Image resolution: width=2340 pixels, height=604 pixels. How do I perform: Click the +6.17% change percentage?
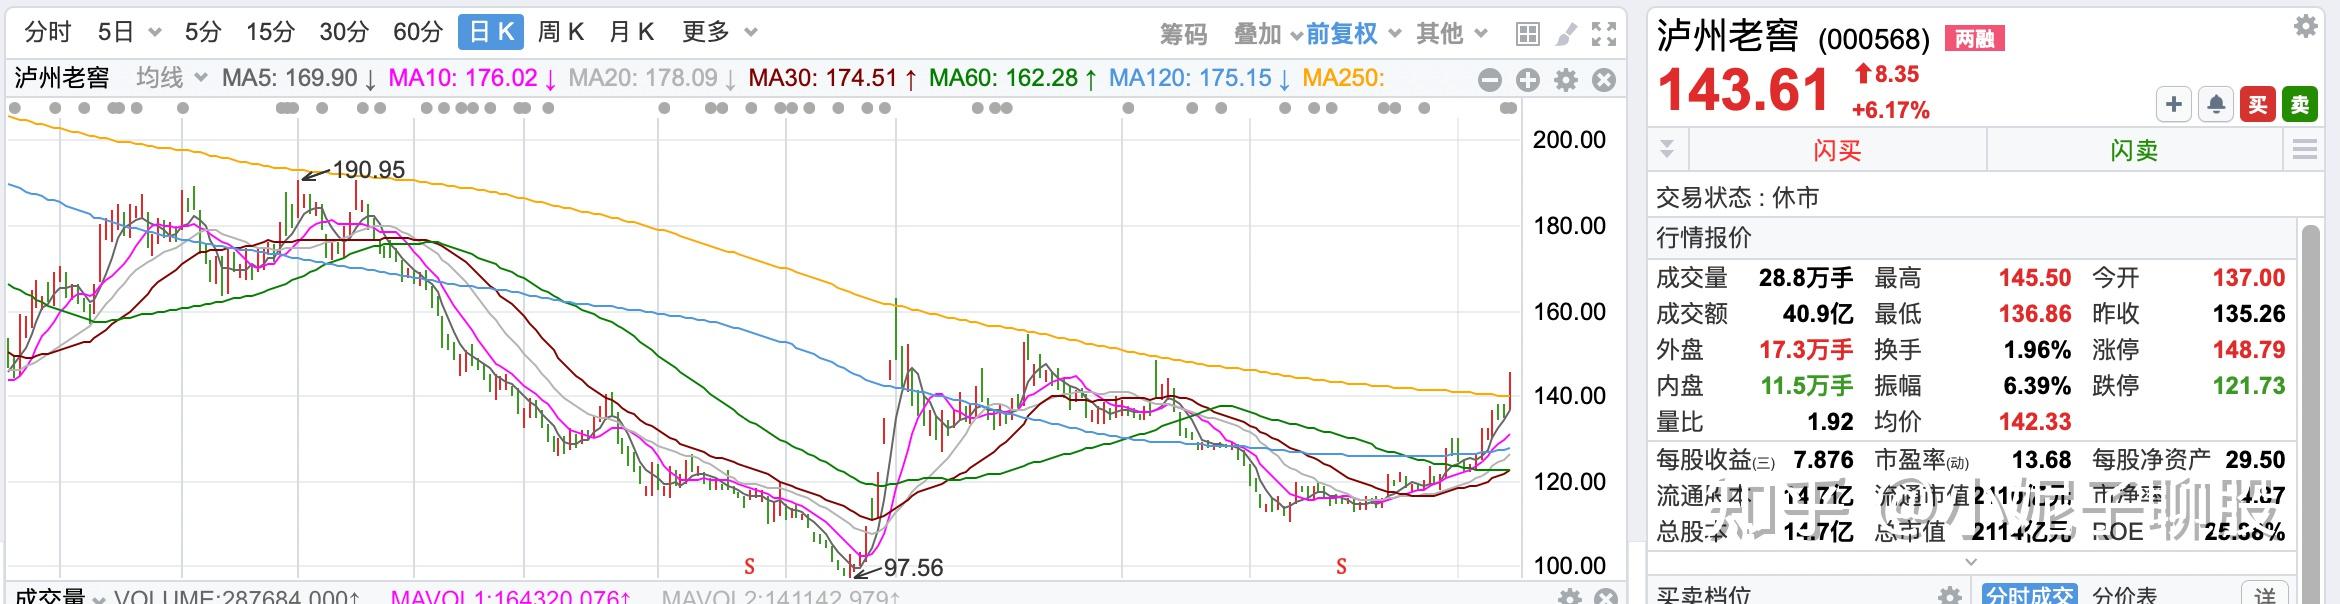pyautogui.click(x=1890, y=110)
